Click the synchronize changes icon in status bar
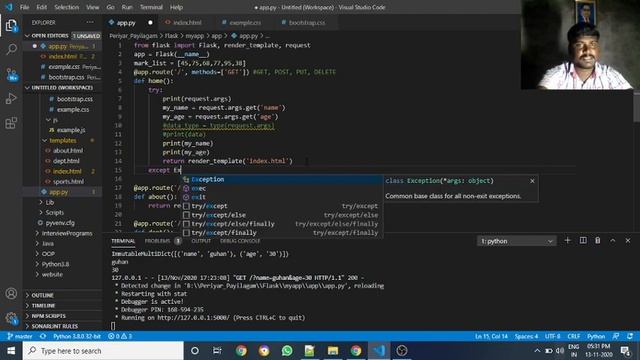Viewport: 640px width, 360px height. 43,336
